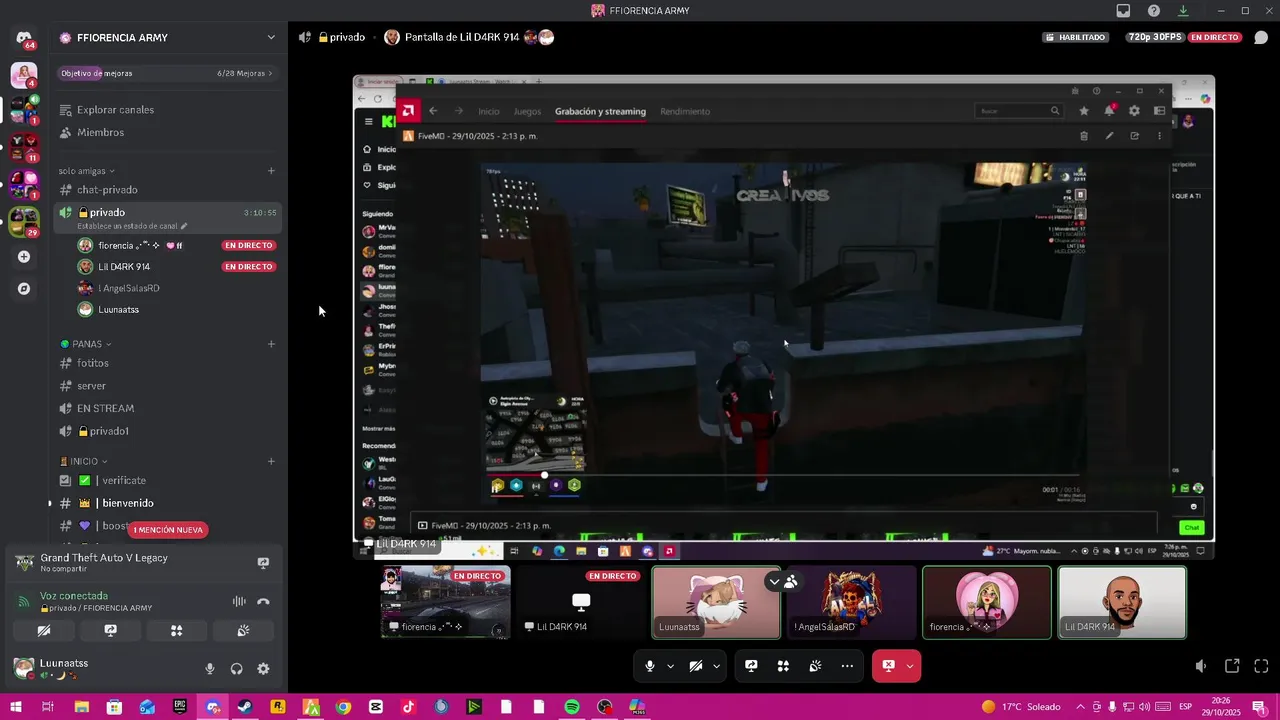Viewport: 1280px width, 720px height.
Task: Adjust stream volume speaker icon
Action: pos(1201,666)
